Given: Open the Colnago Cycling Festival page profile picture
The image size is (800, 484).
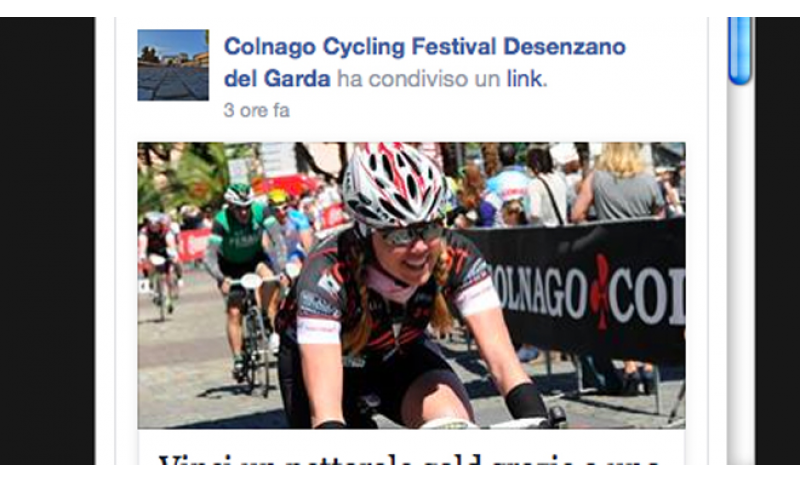Looking at the screenshot, I should pos(173,65).
